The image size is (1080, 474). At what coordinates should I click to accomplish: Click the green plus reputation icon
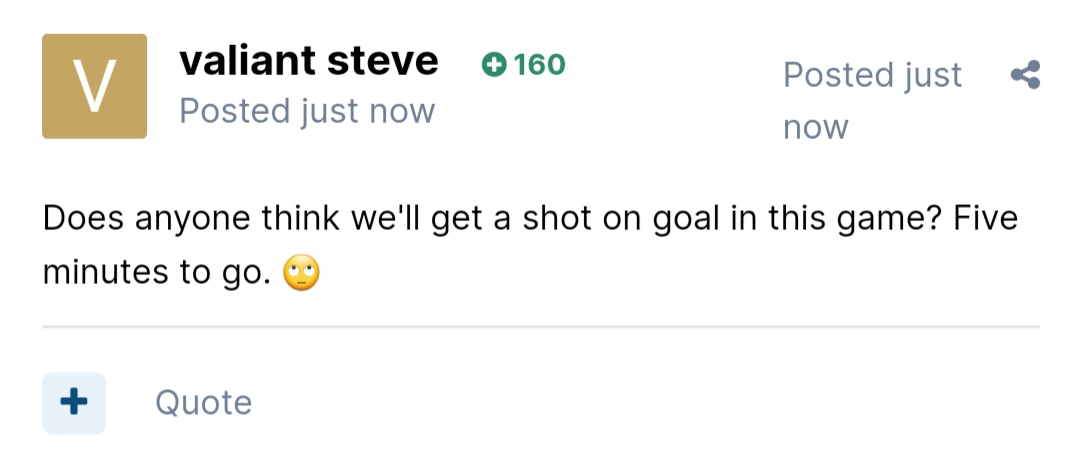click(494, 65)
